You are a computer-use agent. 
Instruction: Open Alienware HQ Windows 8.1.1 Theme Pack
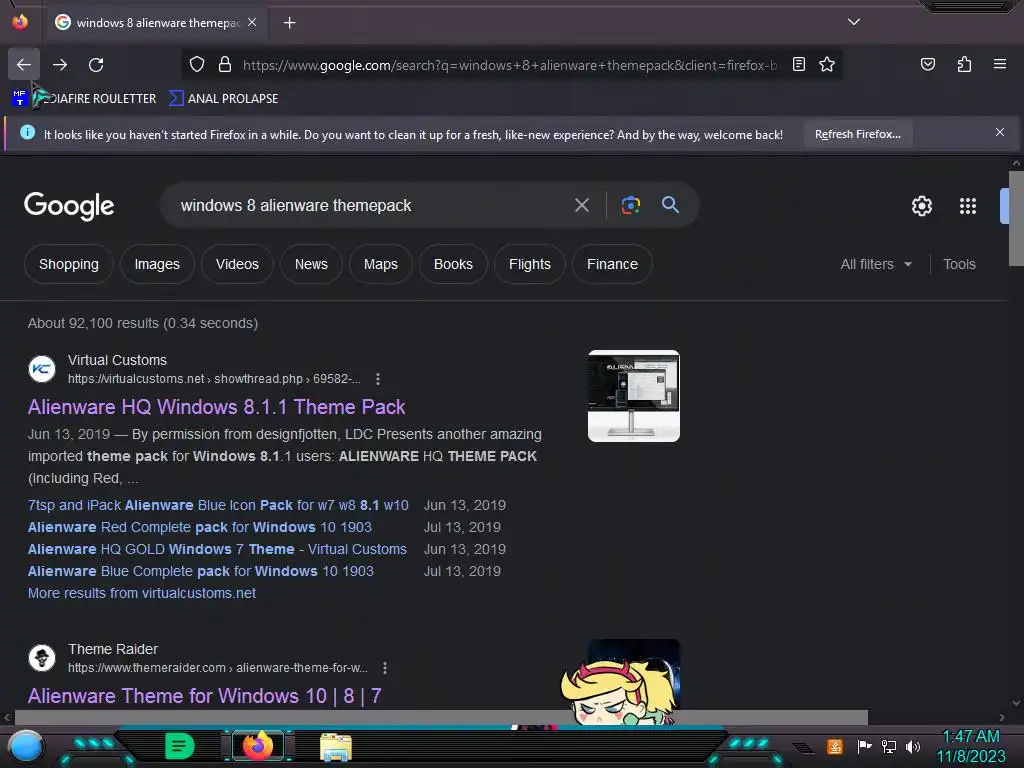point(216,407)
